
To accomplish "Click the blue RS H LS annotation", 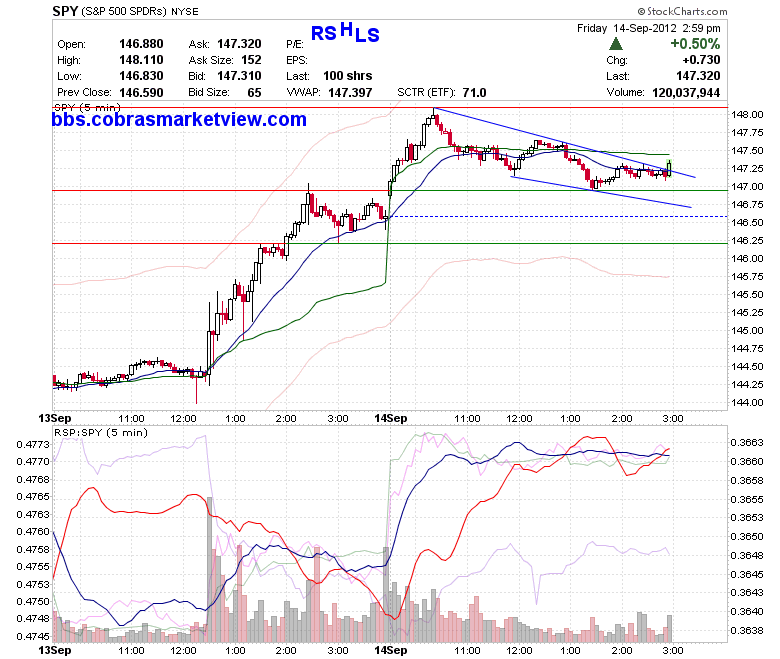I will coord(345,32).
